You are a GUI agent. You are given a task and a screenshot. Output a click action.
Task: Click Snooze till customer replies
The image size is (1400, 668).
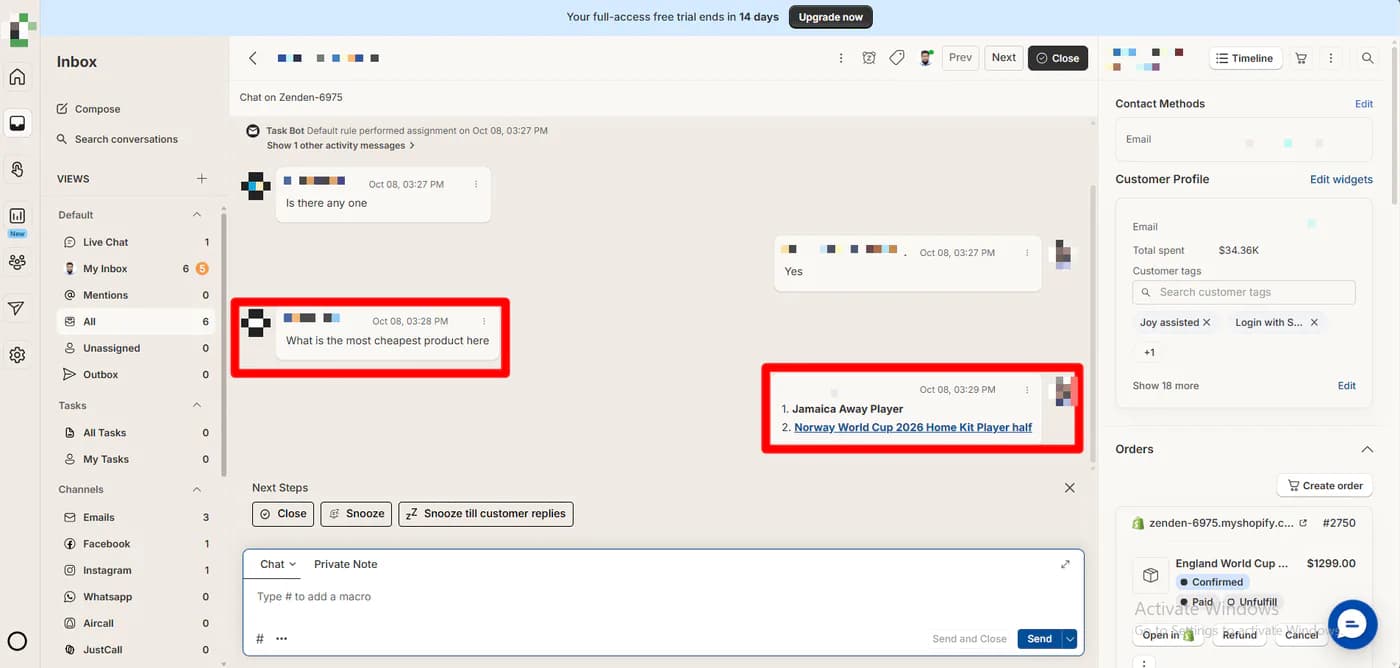[485, 514]
